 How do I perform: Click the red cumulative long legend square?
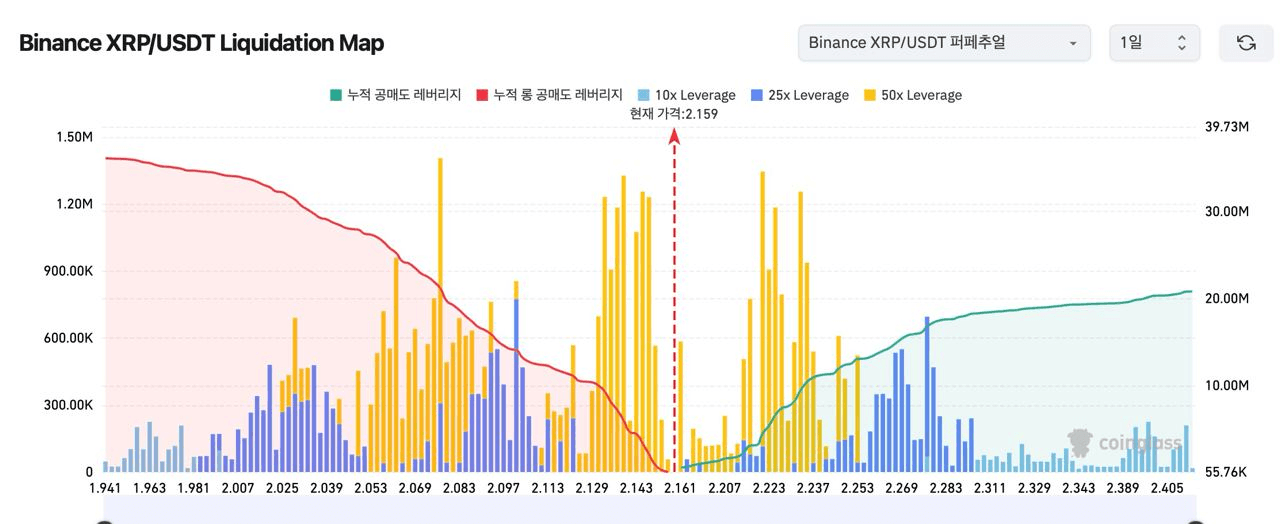pyautogui.click(x=483, y=95)
